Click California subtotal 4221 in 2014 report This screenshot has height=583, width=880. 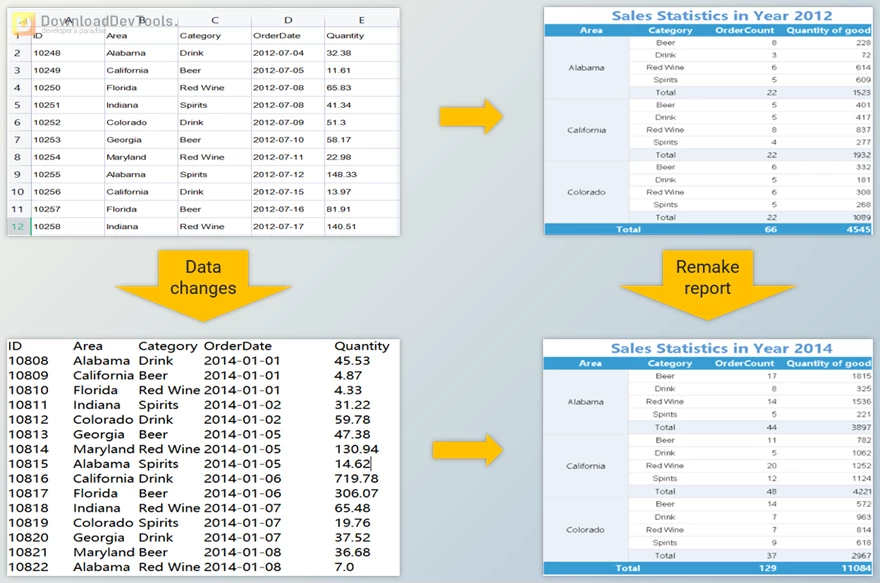(861, 492)
